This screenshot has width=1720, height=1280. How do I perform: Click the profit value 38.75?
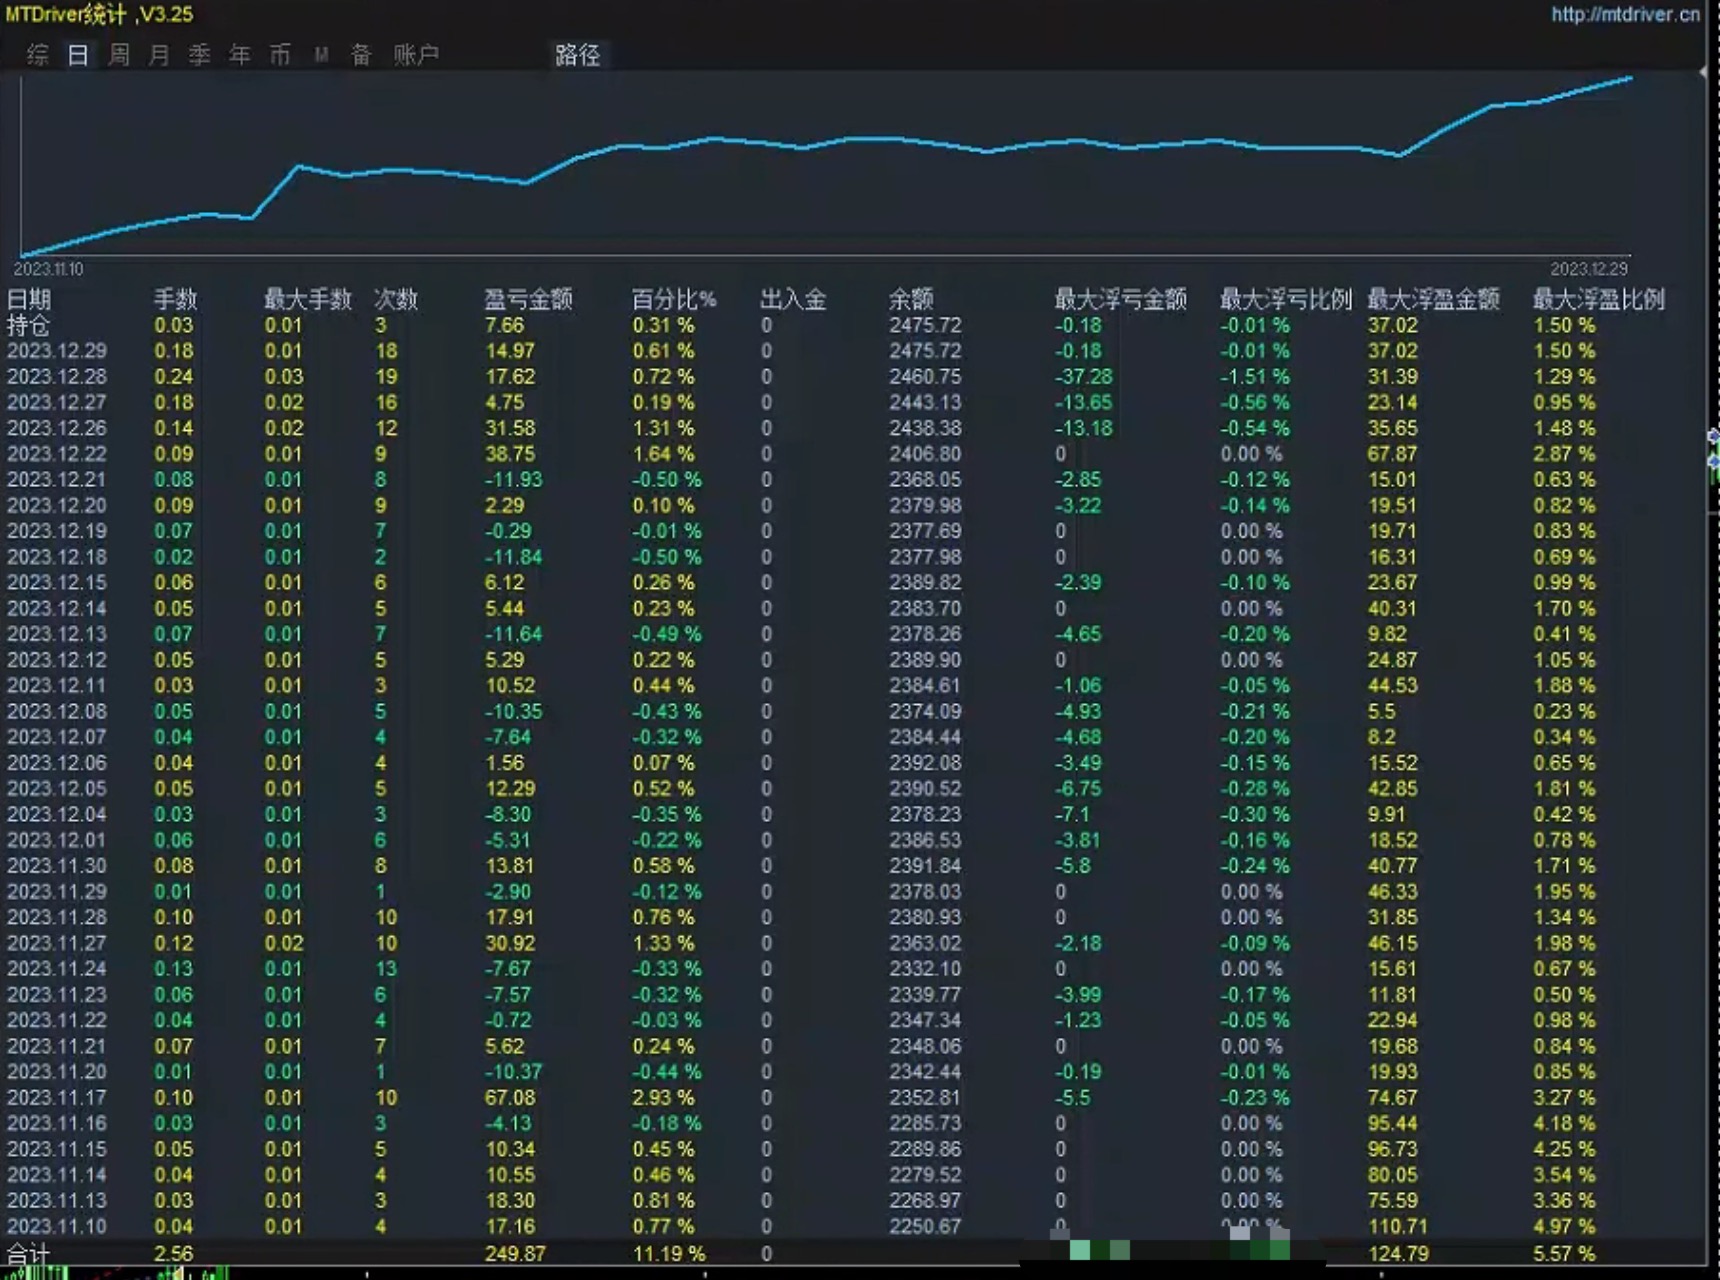click(x=510, y=454)
